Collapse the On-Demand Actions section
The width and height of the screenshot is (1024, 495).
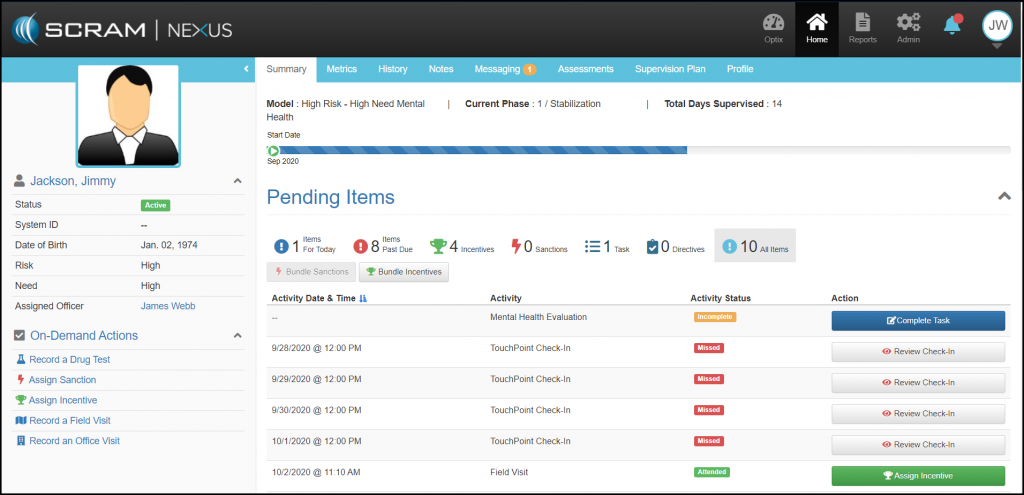(x=237, y=336)
